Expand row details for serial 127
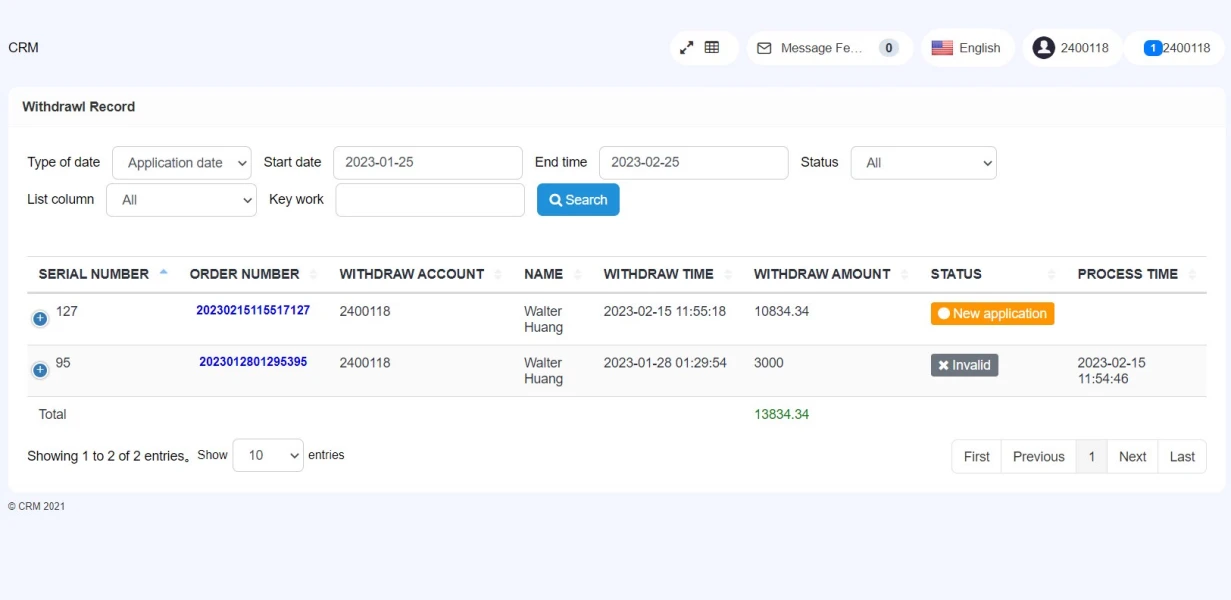Screen dimensions: 1231x600 tap(40, 319)
